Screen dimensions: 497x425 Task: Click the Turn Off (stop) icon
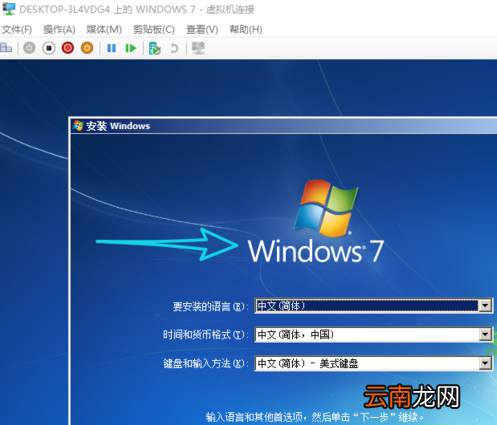pos(49,48)
